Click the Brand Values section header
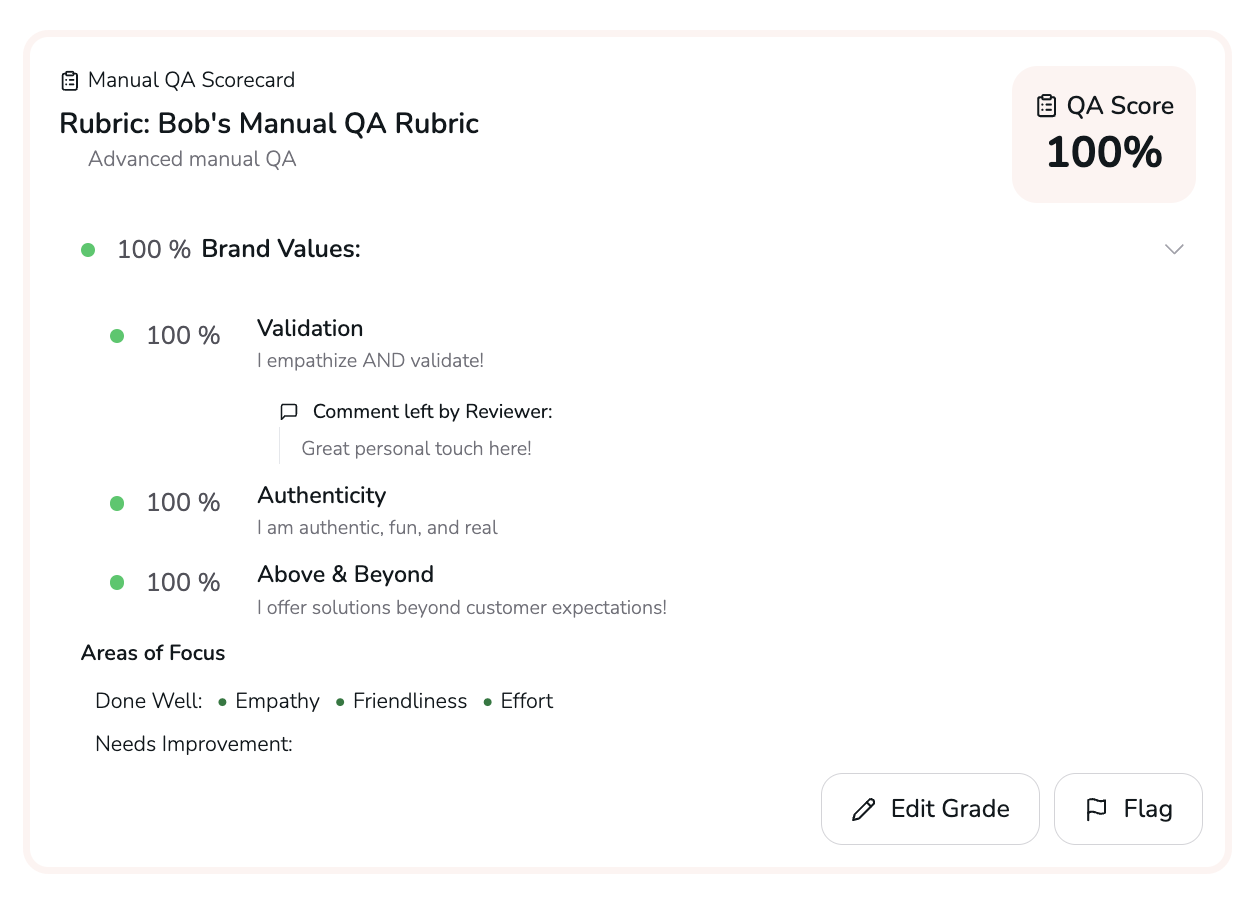Image resolution: width=1260 pixels, height=904 pixels. pos(281,249)
